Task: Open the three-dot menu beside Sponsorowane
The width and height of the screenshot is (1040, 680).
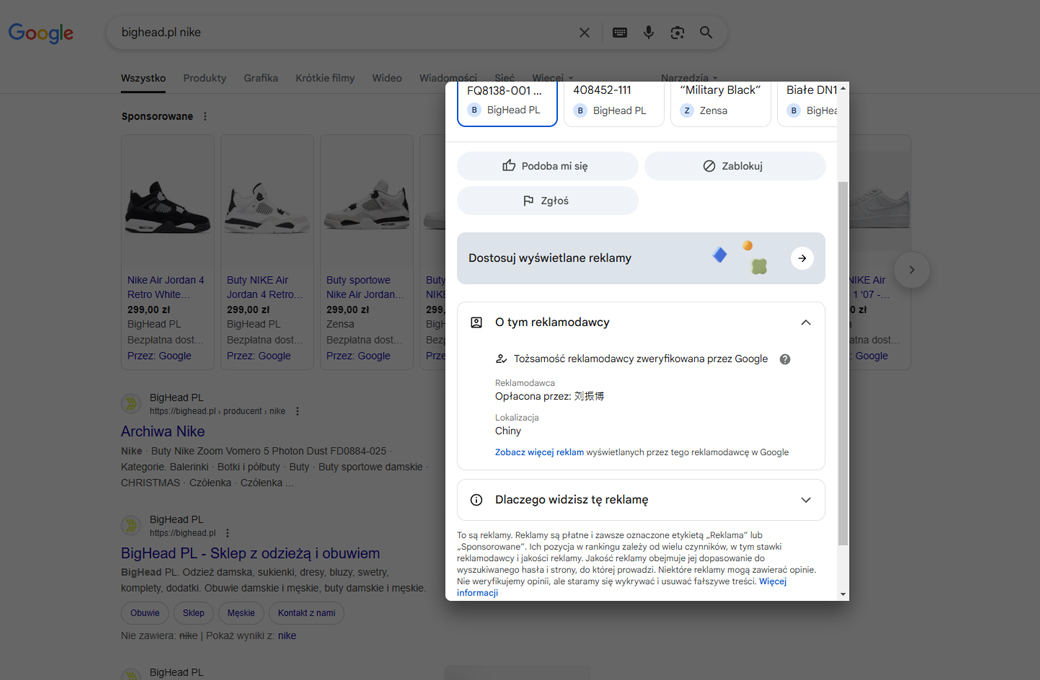Action: (205, 116)
